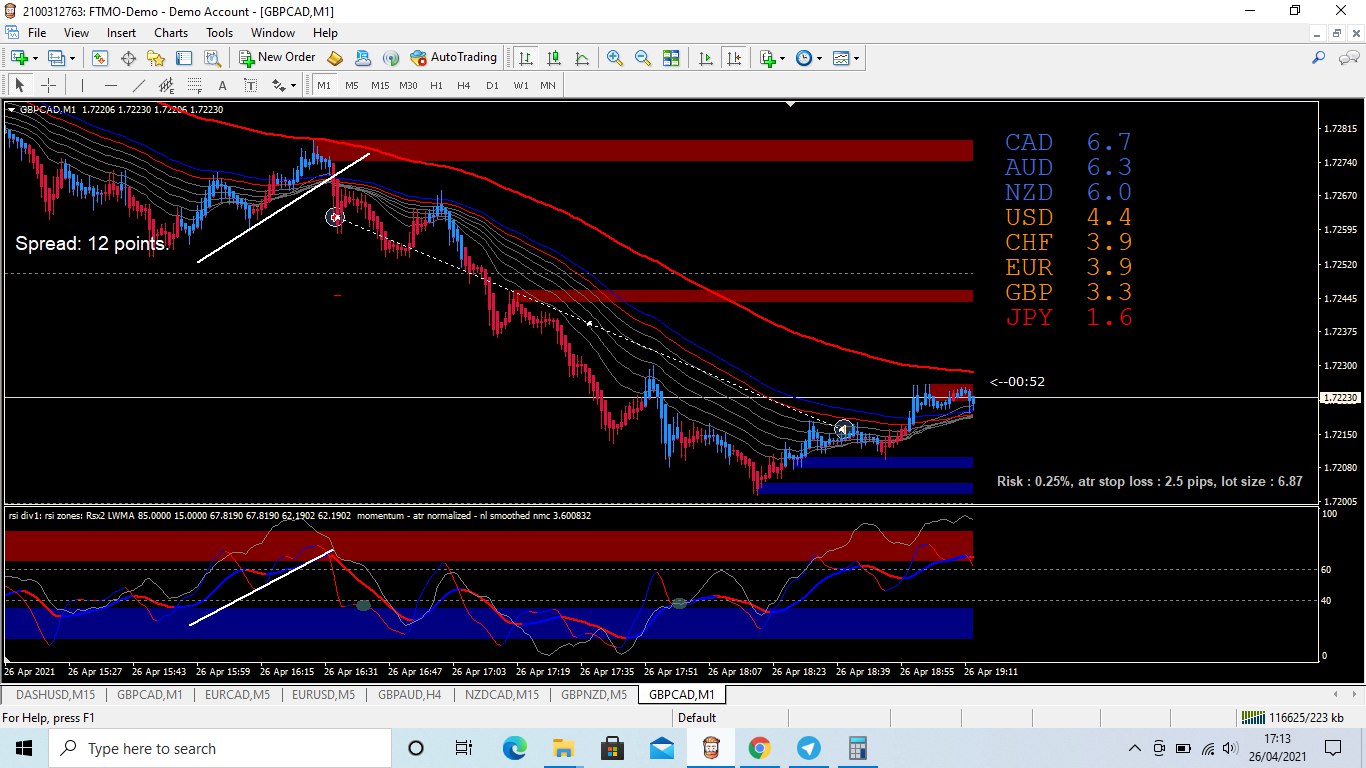
Task: Click the chart header collapse triangle GBPCAD,M1
Action: (11, 109)
